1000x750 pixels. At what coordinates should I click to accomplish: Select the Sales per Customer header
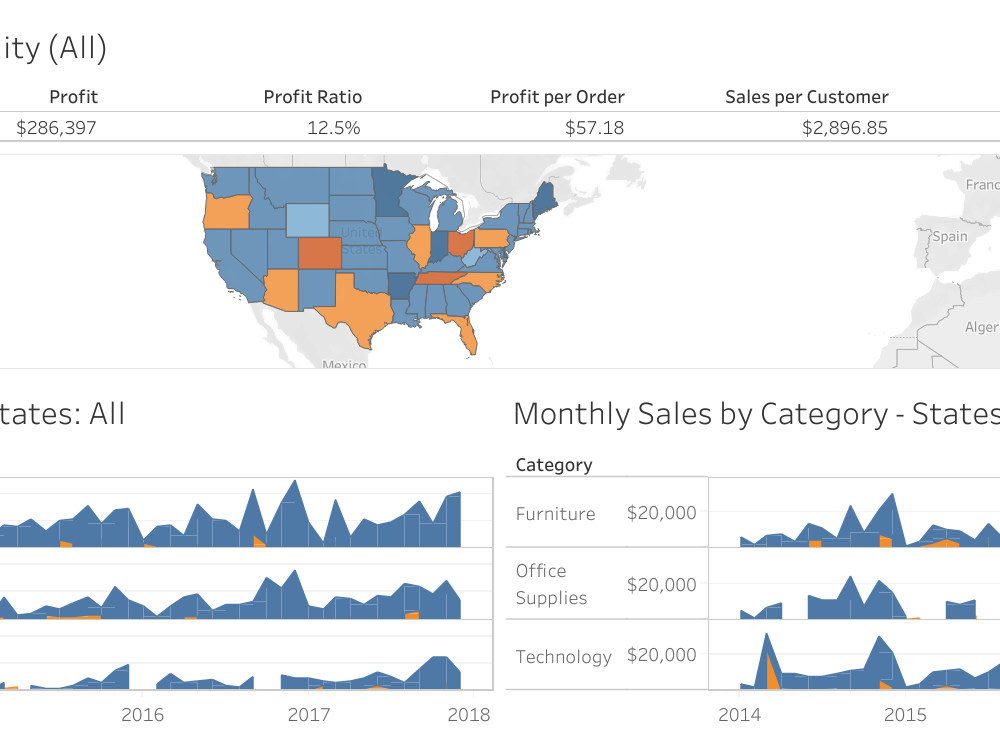click(x=806, y=97)
